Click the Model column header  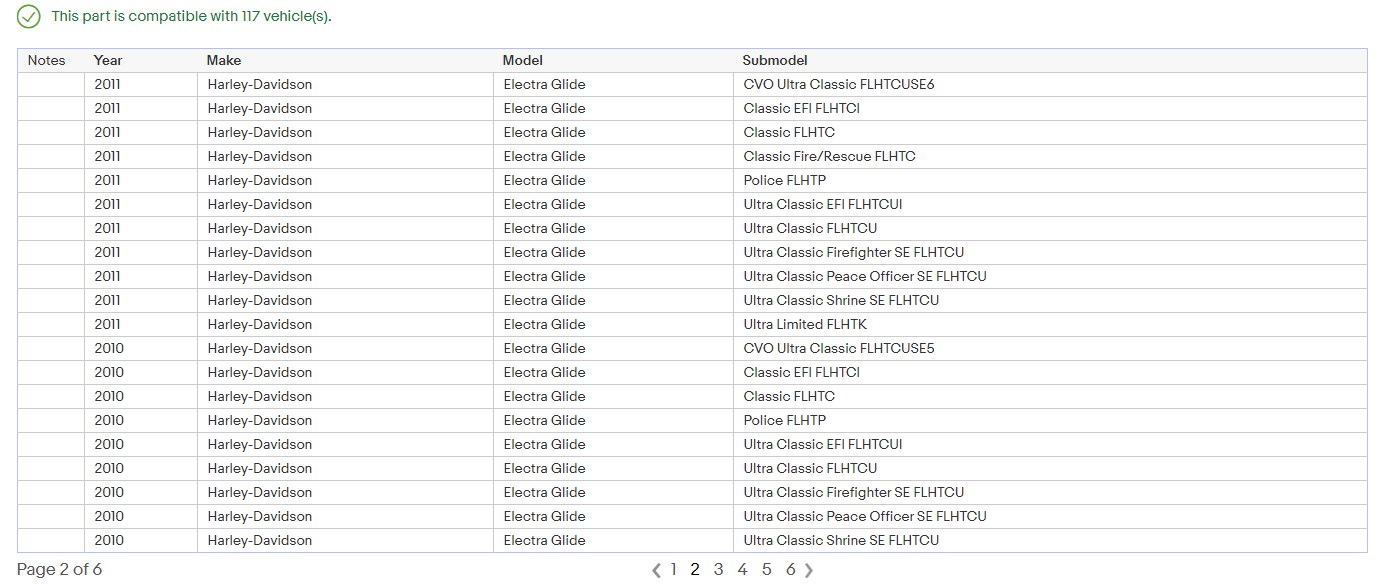523,60
